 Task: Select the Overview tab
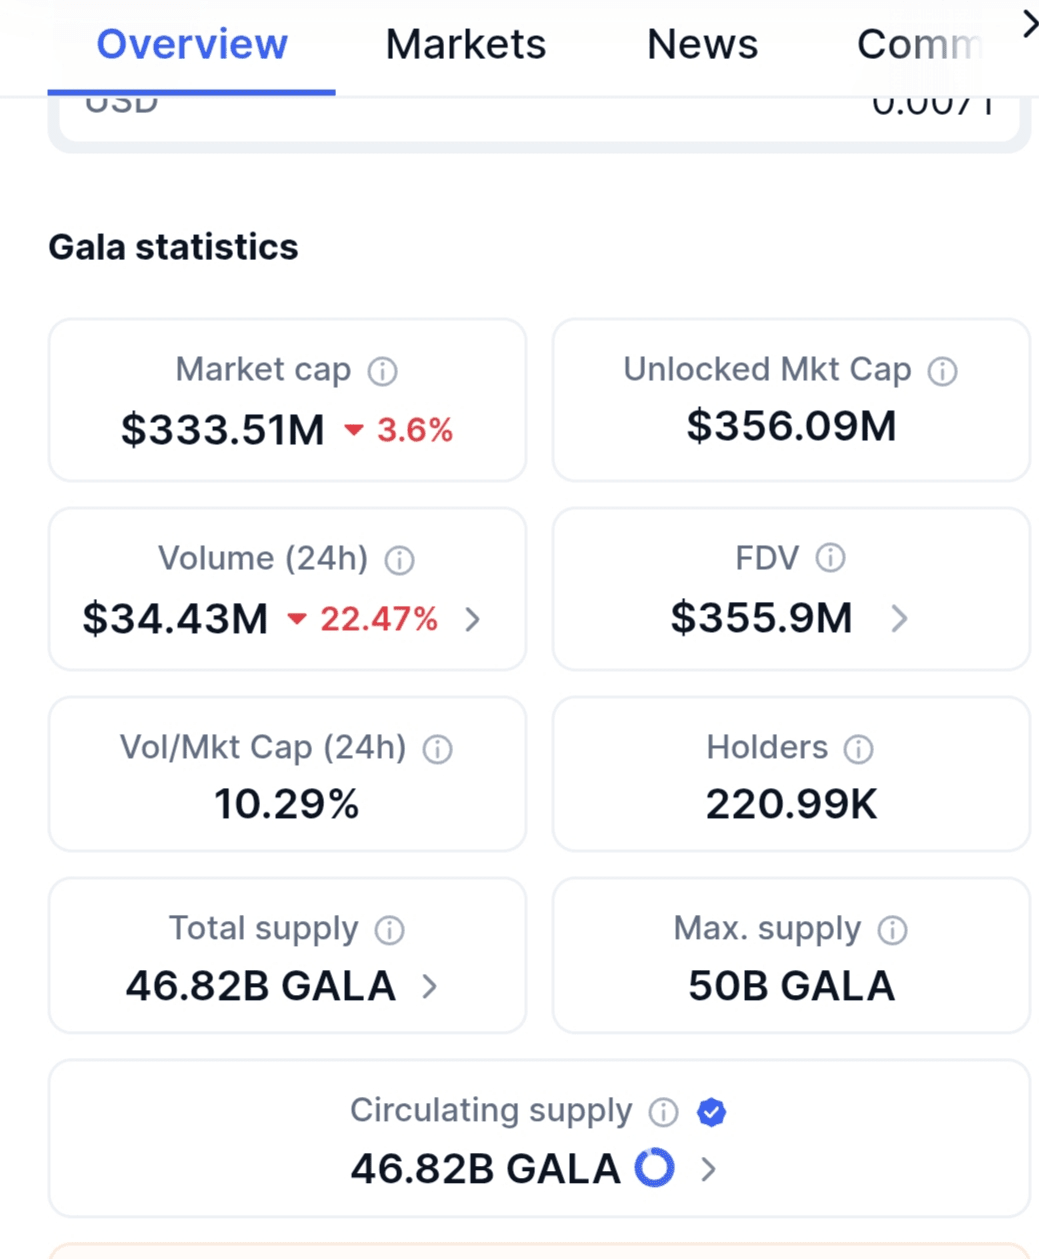[x=192, y=44]
